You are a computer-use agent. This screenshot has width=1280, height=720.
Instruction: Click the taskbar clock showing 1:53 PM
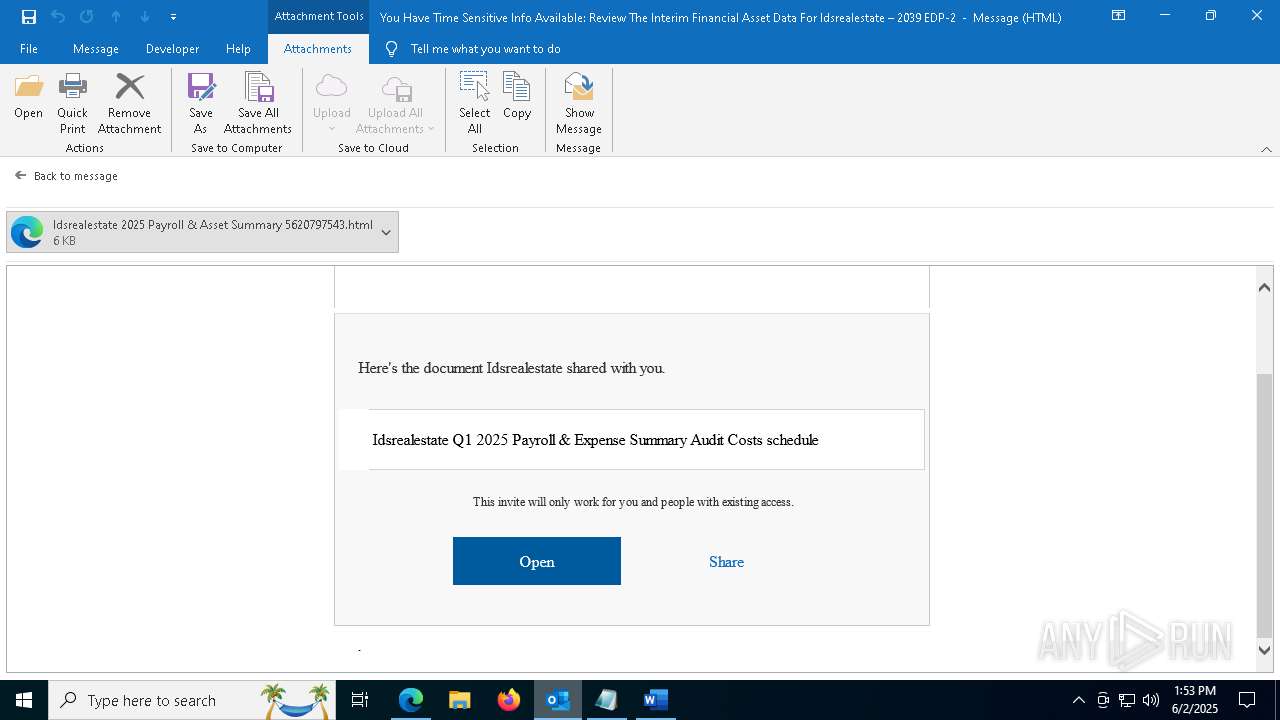coord(1194,700)
